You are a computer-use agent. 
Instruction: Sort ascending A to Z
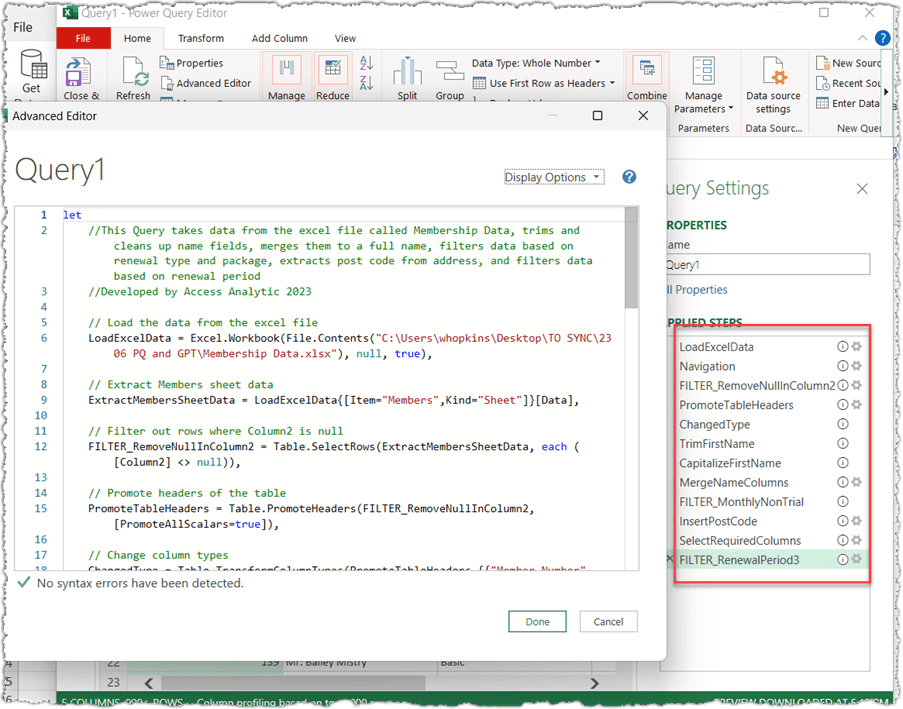[x=366, y=62]
